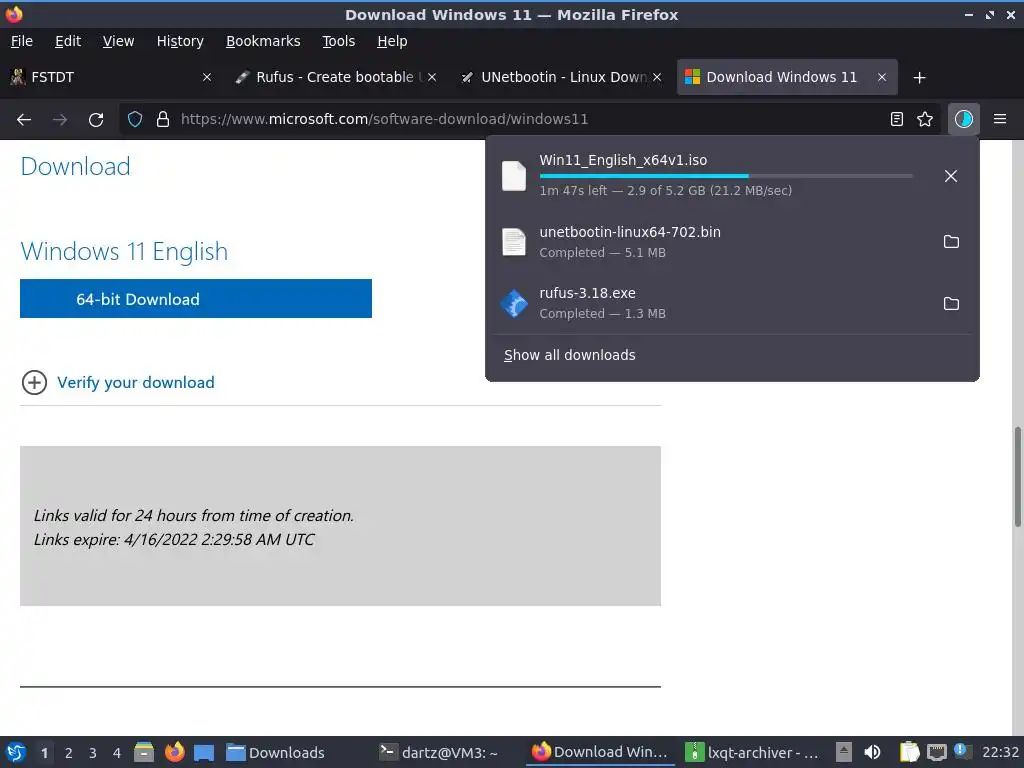Image resolution: width=1024 pixels, height=768 pixels.
Task: Close the Rufus tab
Action: pyautogui.click(x=432, y=77)
